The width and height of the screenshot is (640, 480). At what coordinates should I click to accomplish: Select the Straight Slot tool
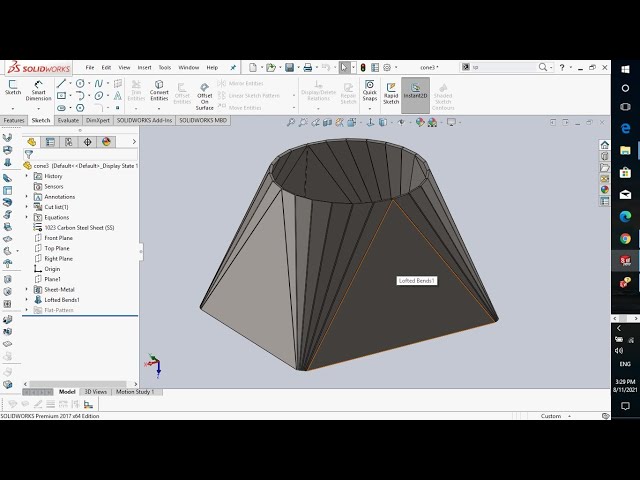[61, 108]
